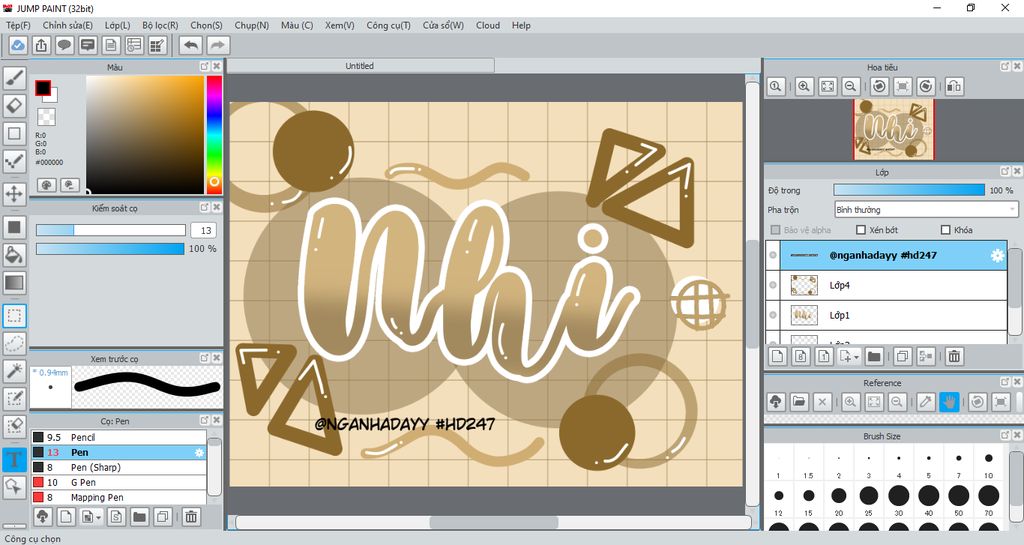Open the Lớp(L) menu
The image size is (1024, 545).
coord(118,25)
